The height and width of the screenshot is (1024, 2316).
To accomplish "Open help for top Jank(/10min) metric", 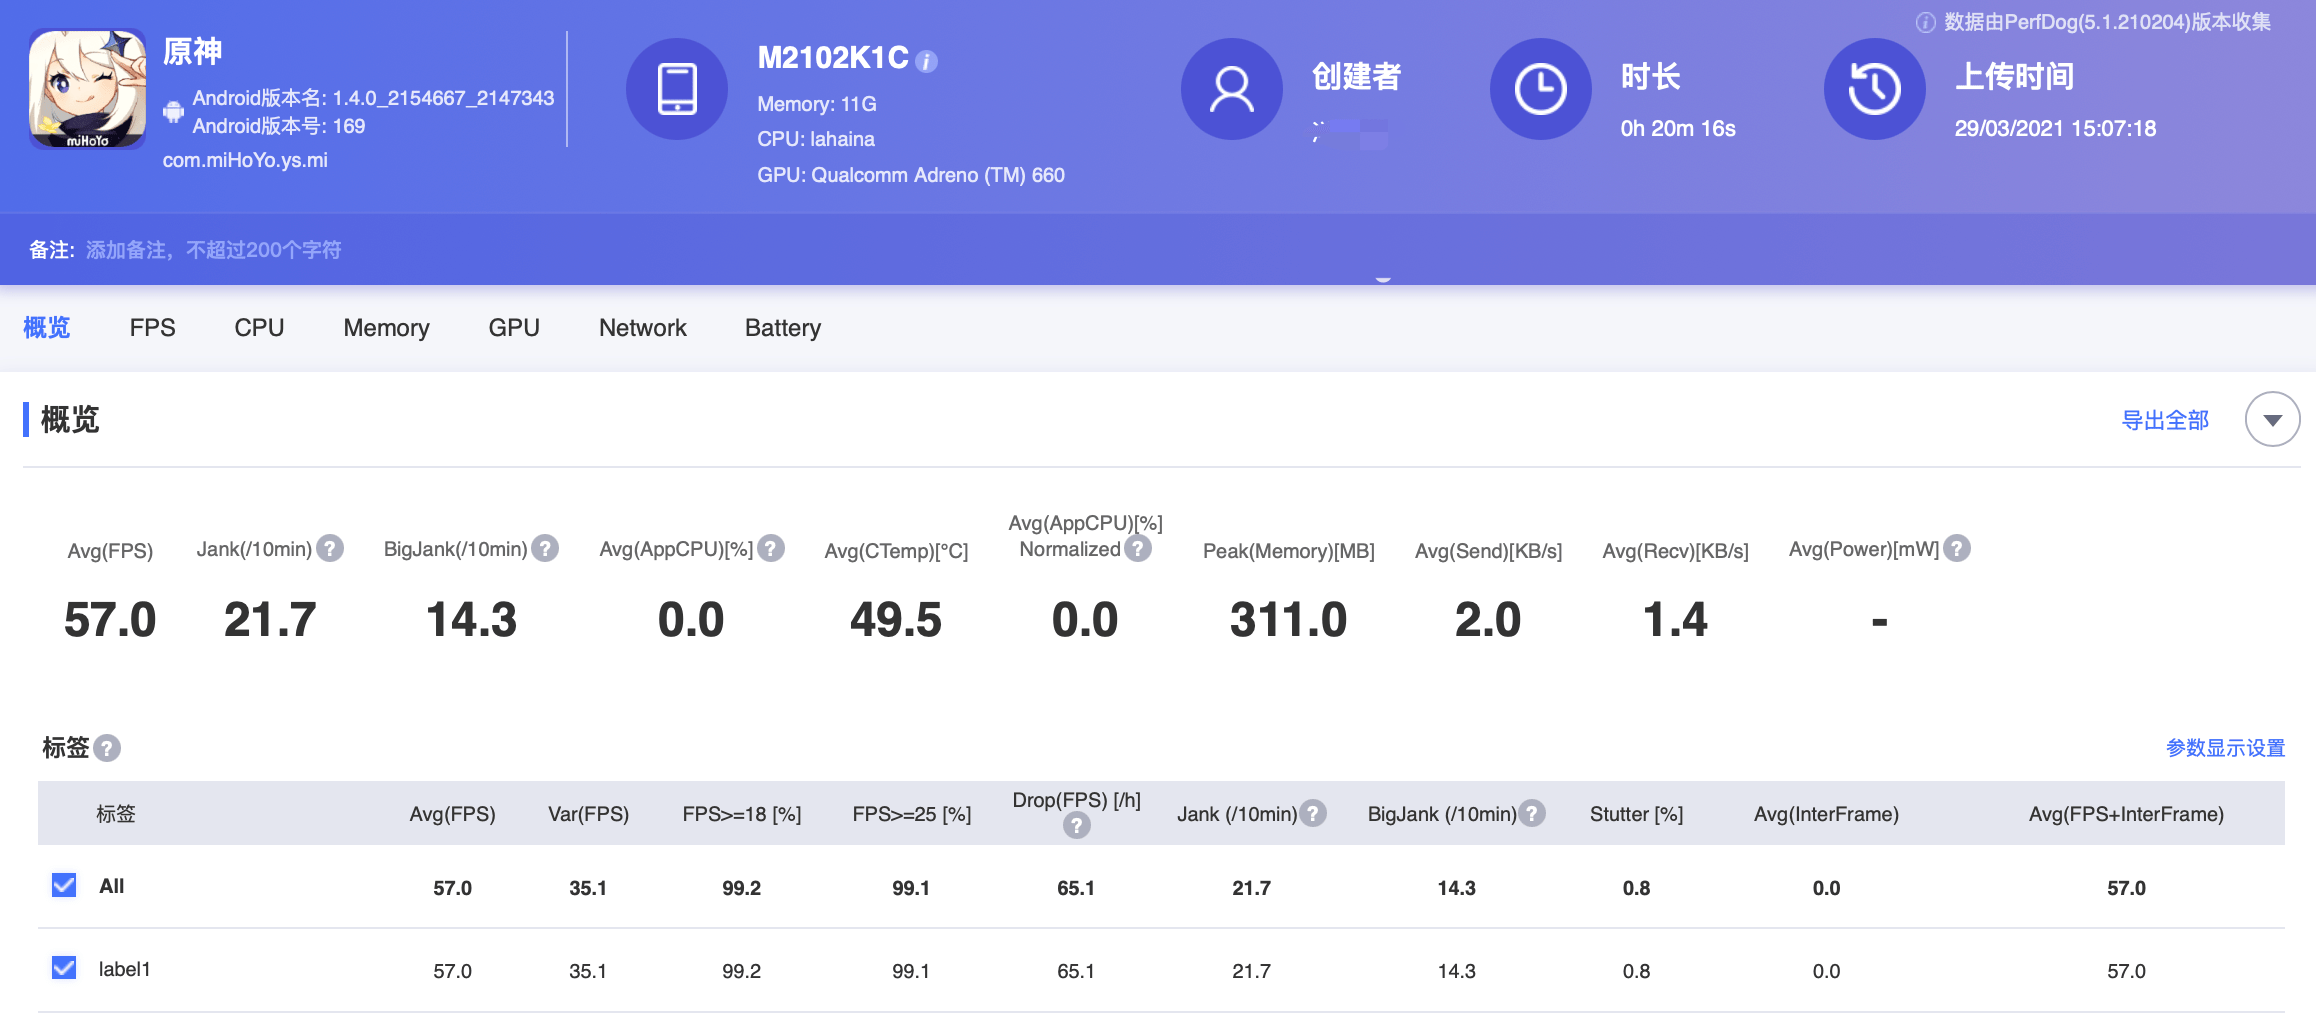I will tap(330, 548).
